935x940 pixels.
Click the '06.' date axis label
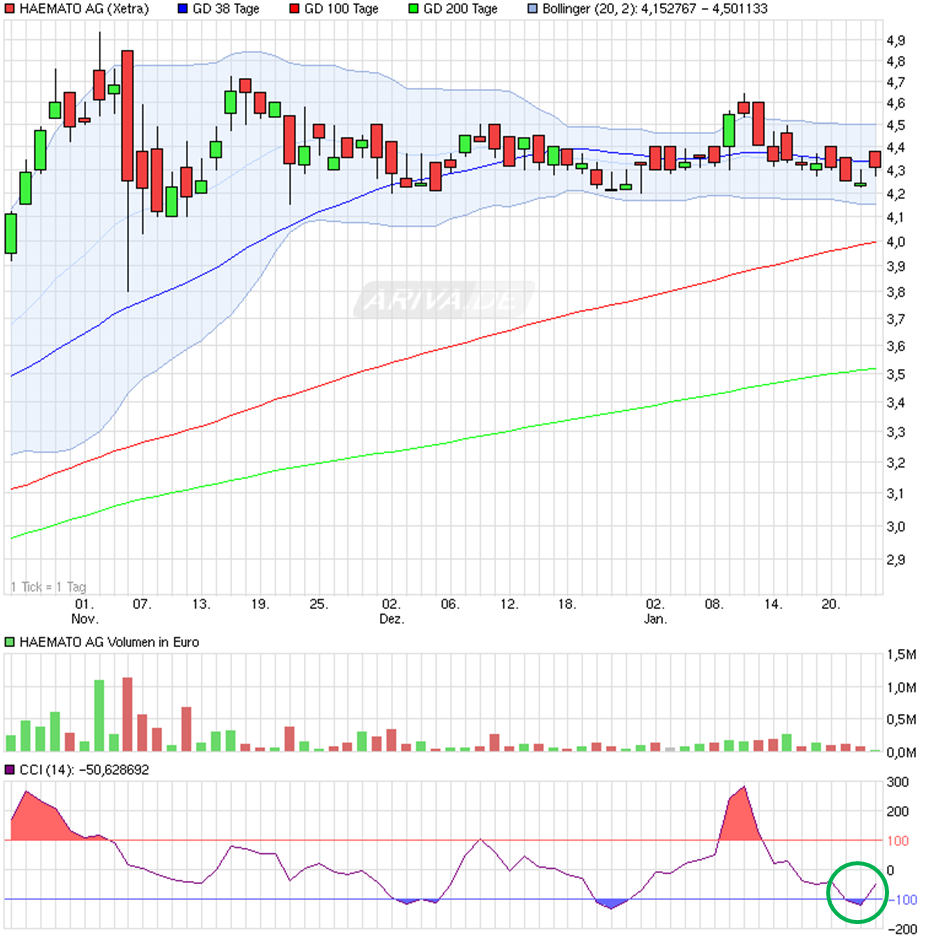450,604
